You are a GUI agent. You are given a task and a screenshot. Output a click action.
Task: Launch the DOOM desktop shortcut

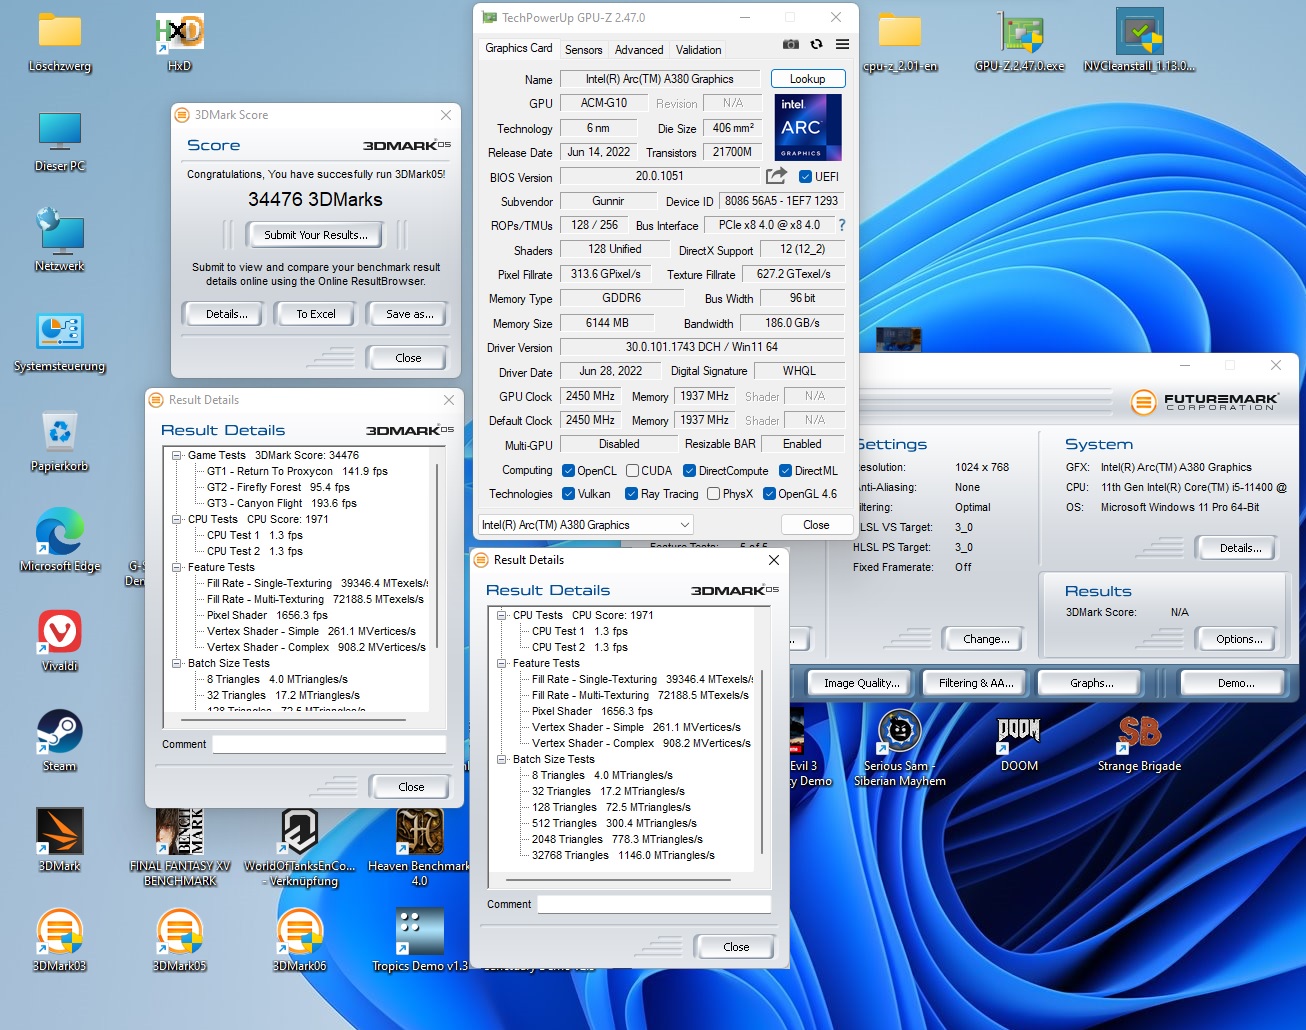[x=1019, y=741]
